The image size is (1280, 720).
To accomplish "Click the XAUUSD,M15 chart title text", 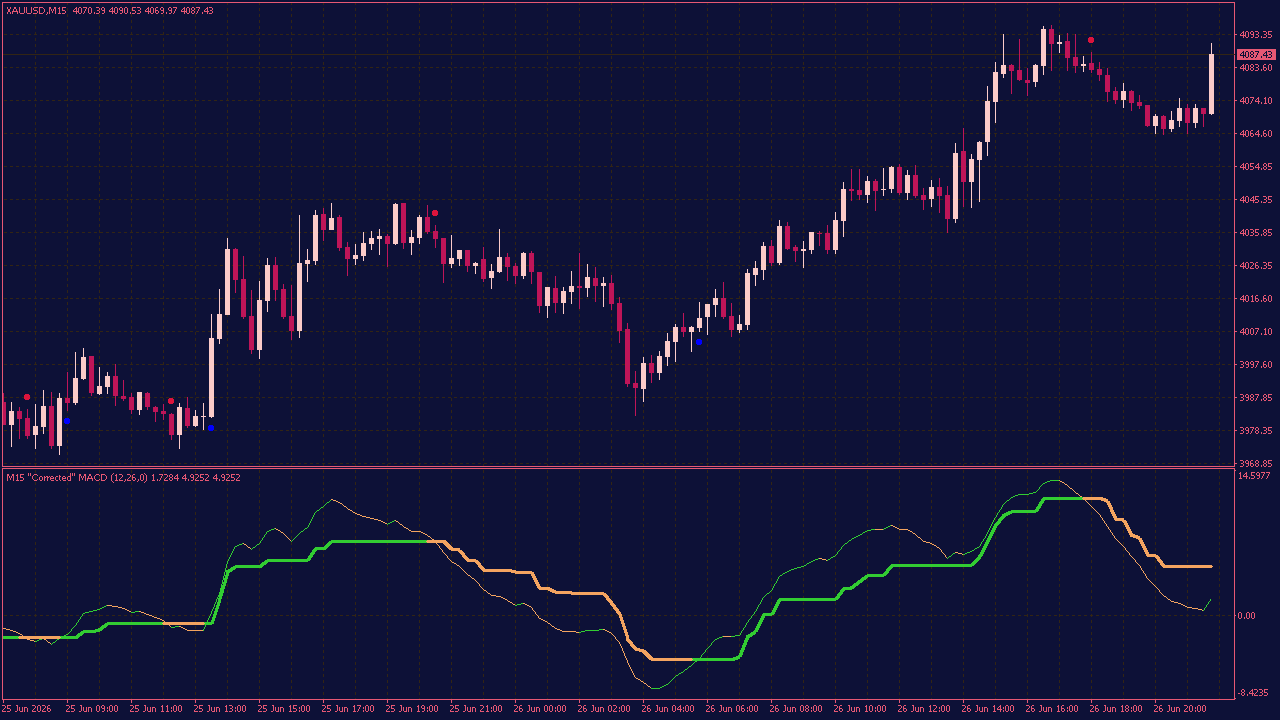I will coord(36,10).
